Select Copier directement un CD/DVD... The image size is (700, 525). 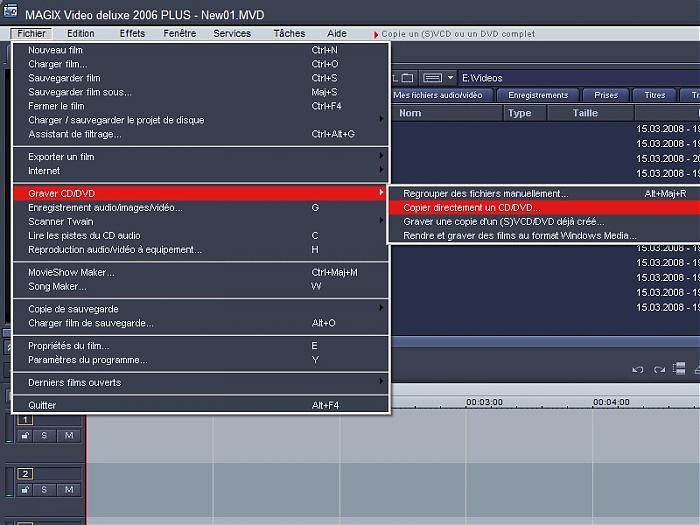[545, 208]
